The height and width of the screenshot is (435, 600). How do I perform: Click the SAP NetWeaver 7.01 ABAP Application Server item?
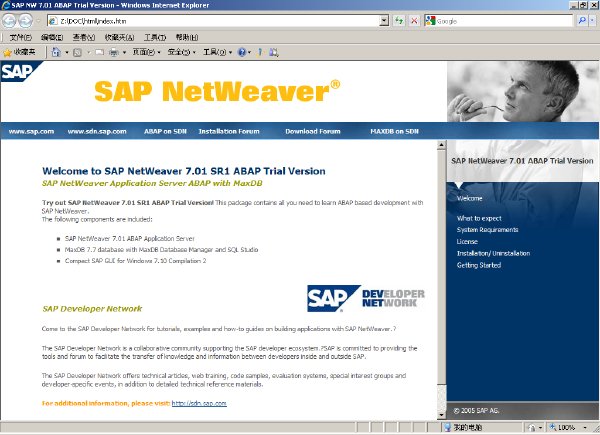click(x=130, y=238)
